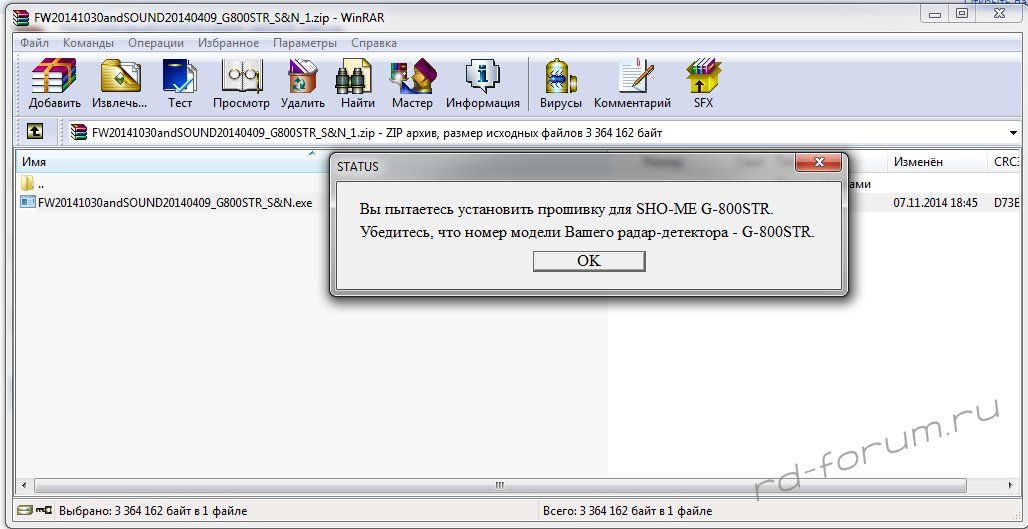Go up one folder level arrow button
The width and height of the screenshot is (1028, 529).
tap(35, 132)
